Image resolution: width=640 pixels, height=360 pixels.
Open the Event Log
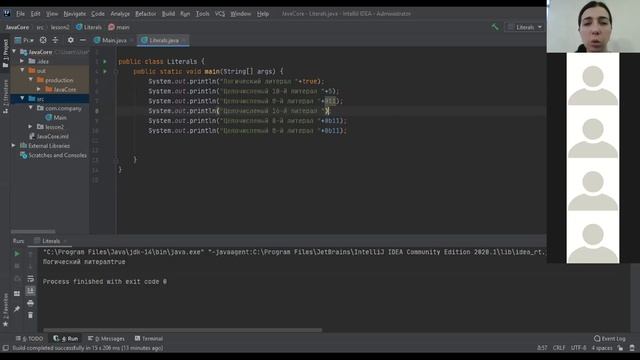tap(609, 339)
